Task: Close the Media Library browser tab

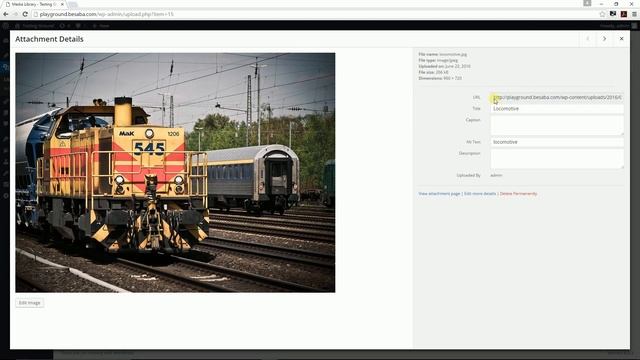Action: coord(62,4)
